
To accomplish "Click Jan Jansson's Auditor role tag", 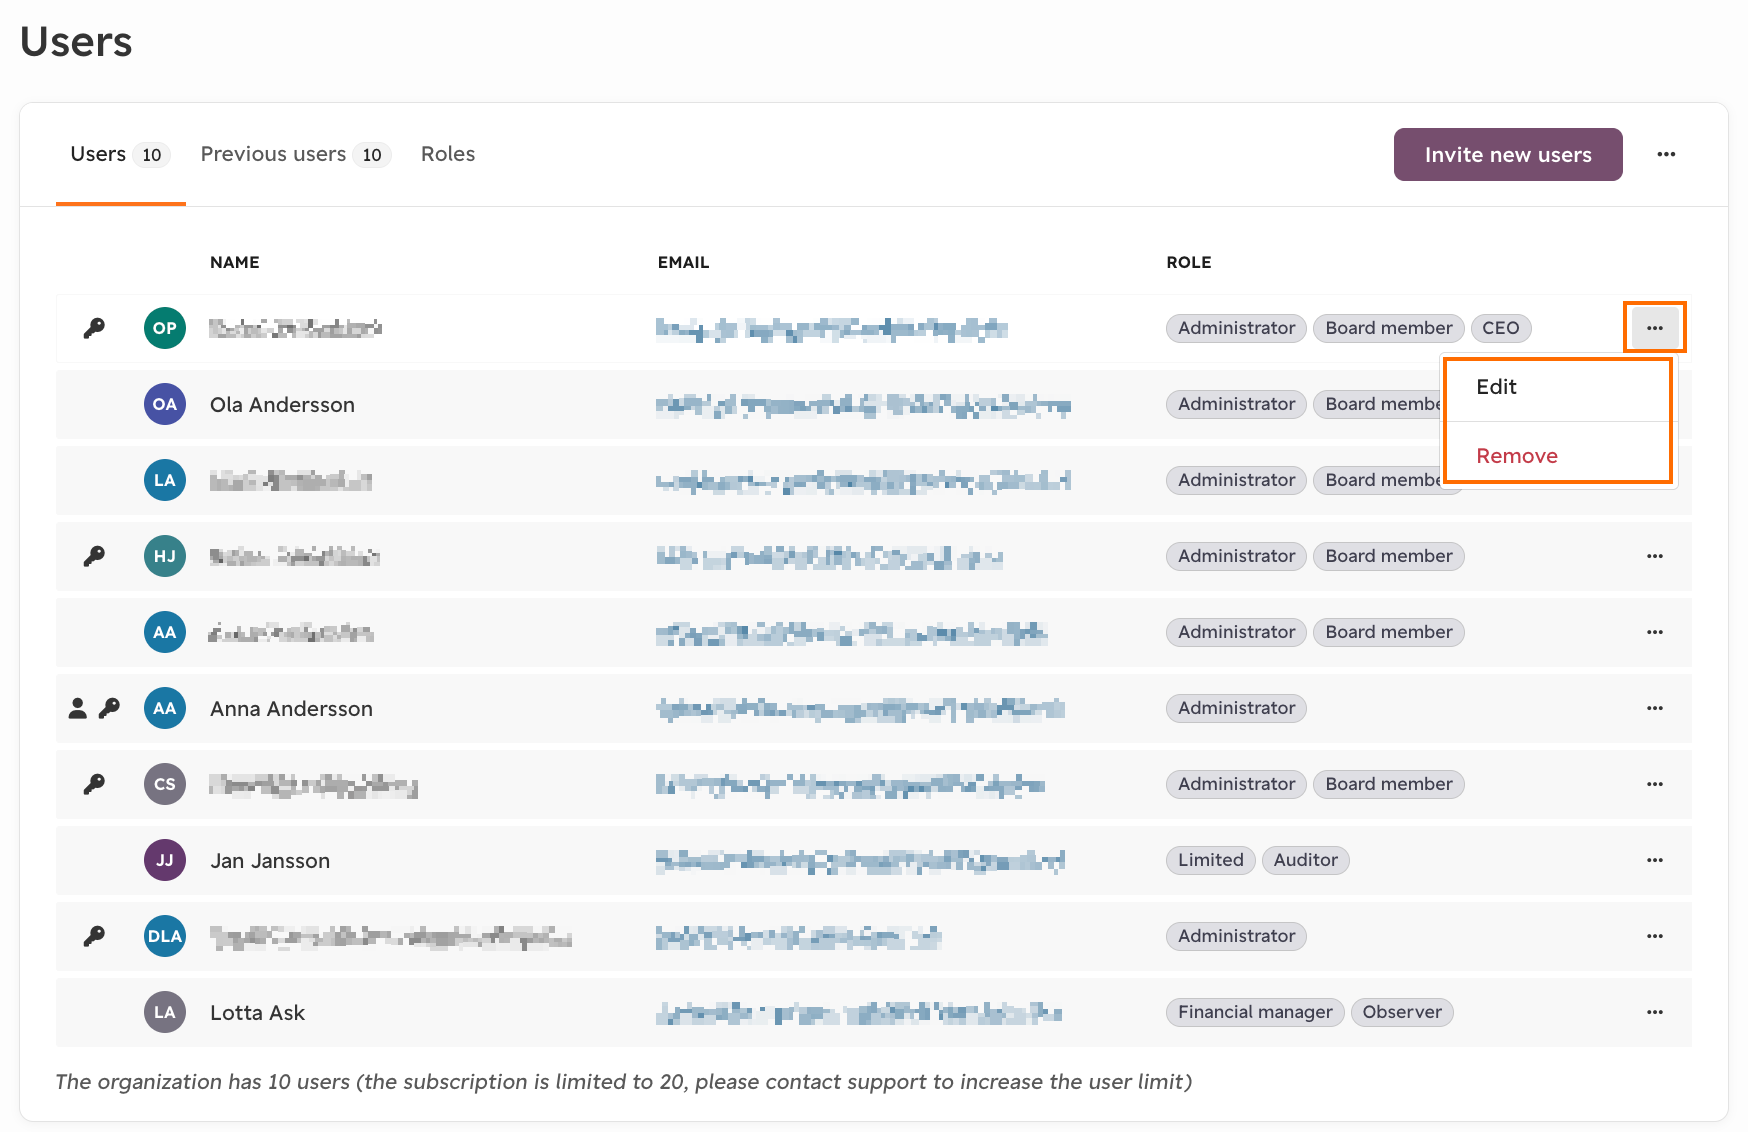I will [x=1305, y=860].
